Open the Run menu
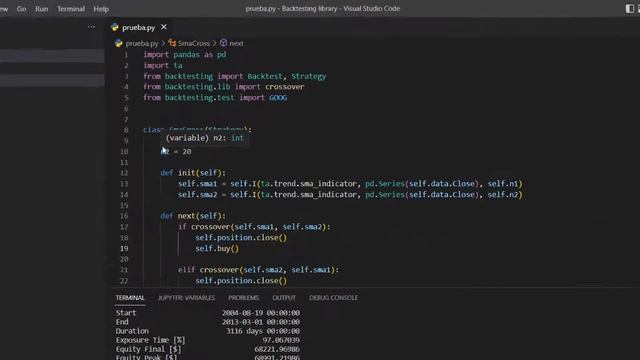The width and height of the screenshot is (640, 360). [x=41, y=9]
